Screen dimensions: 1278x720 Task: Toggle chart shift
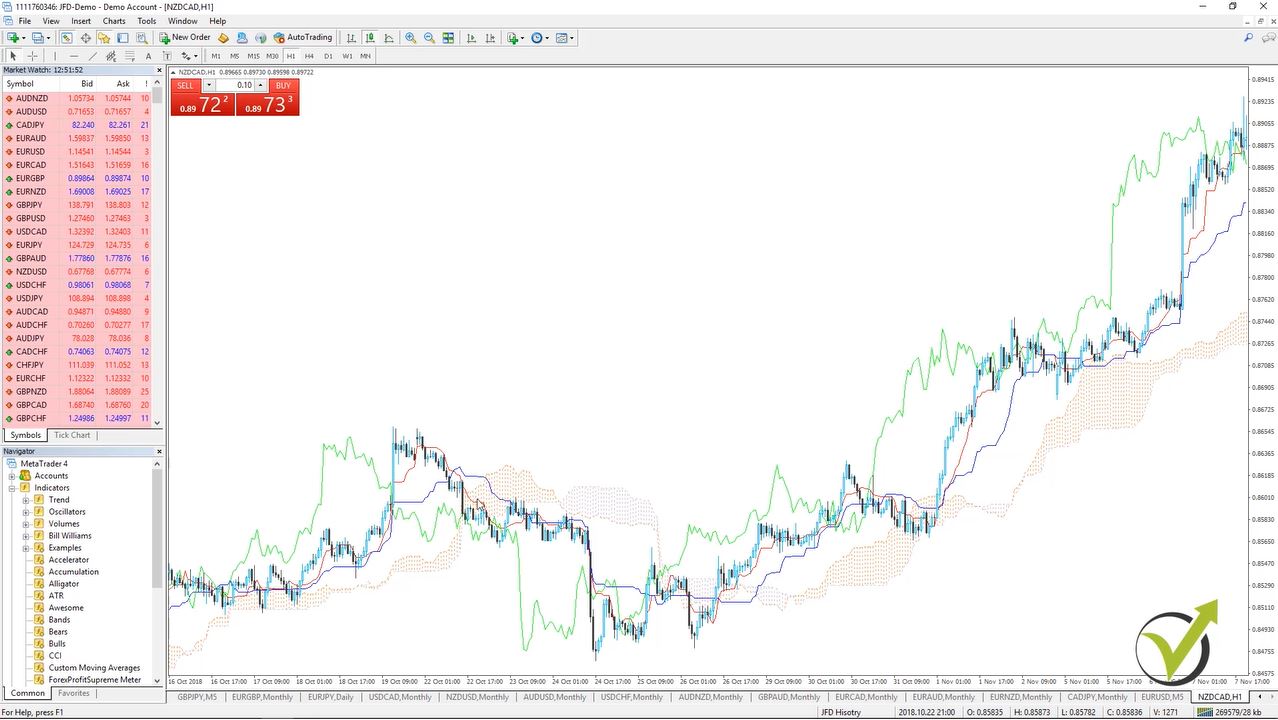[489, 37]
